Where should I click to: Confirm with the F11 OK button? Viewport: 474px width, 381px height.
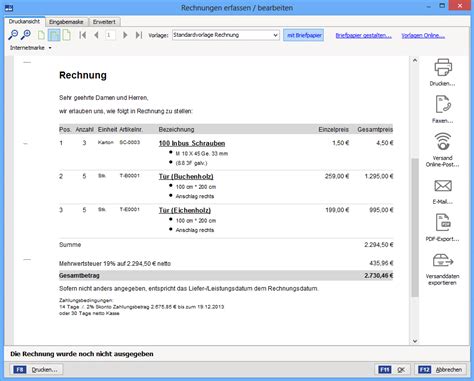[392, 369]
